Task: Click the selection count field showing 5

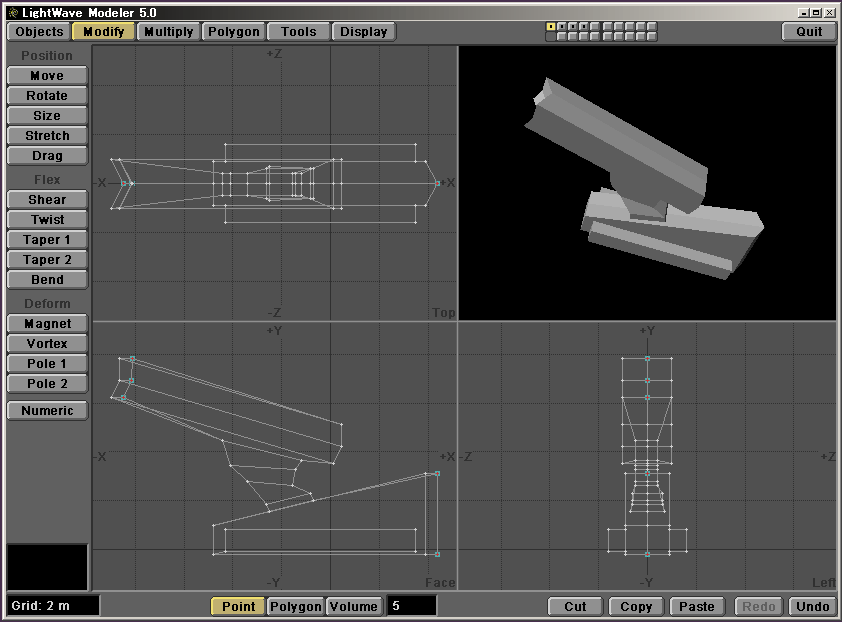Action: tap(412, 606)
